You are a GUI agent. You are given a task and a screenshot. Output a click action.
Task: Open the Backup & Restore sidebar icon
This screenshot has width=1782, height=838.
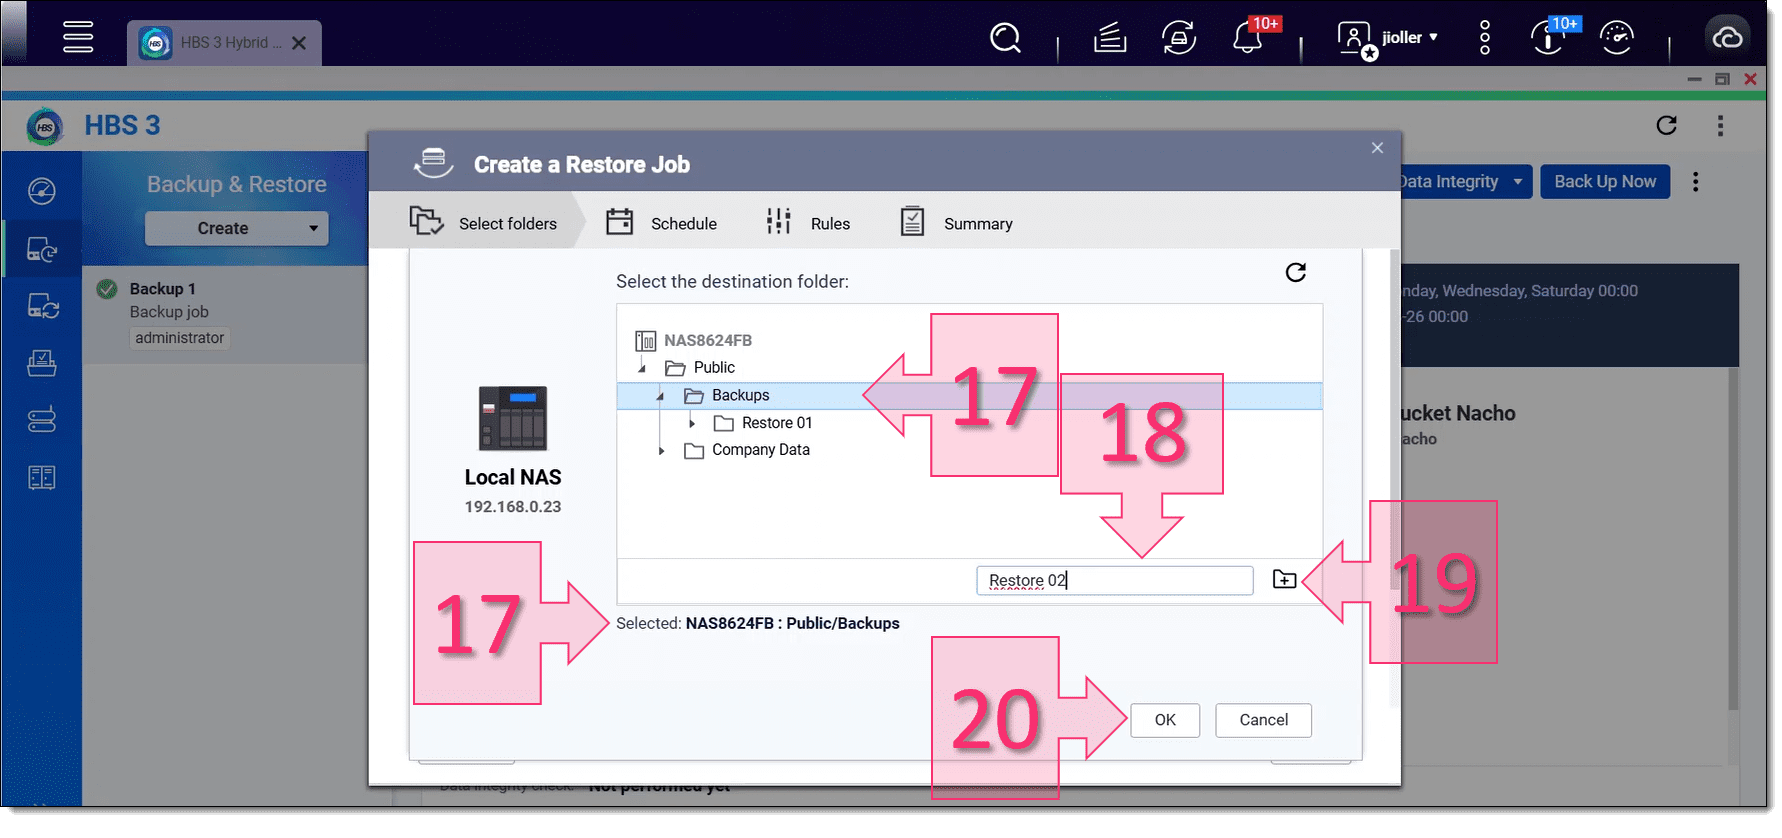click(x=42, y=248)
